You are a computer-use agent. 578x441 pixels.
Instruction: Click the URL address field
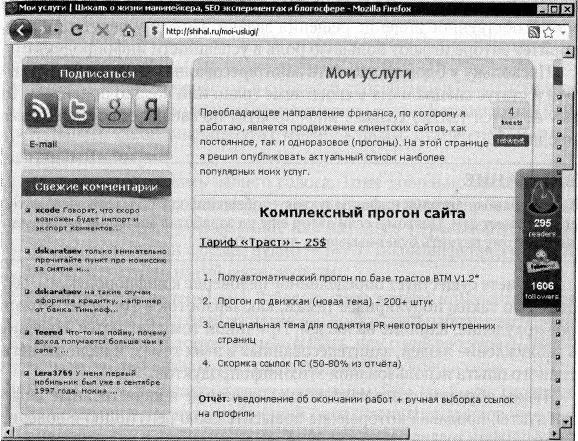click(345, 32)
